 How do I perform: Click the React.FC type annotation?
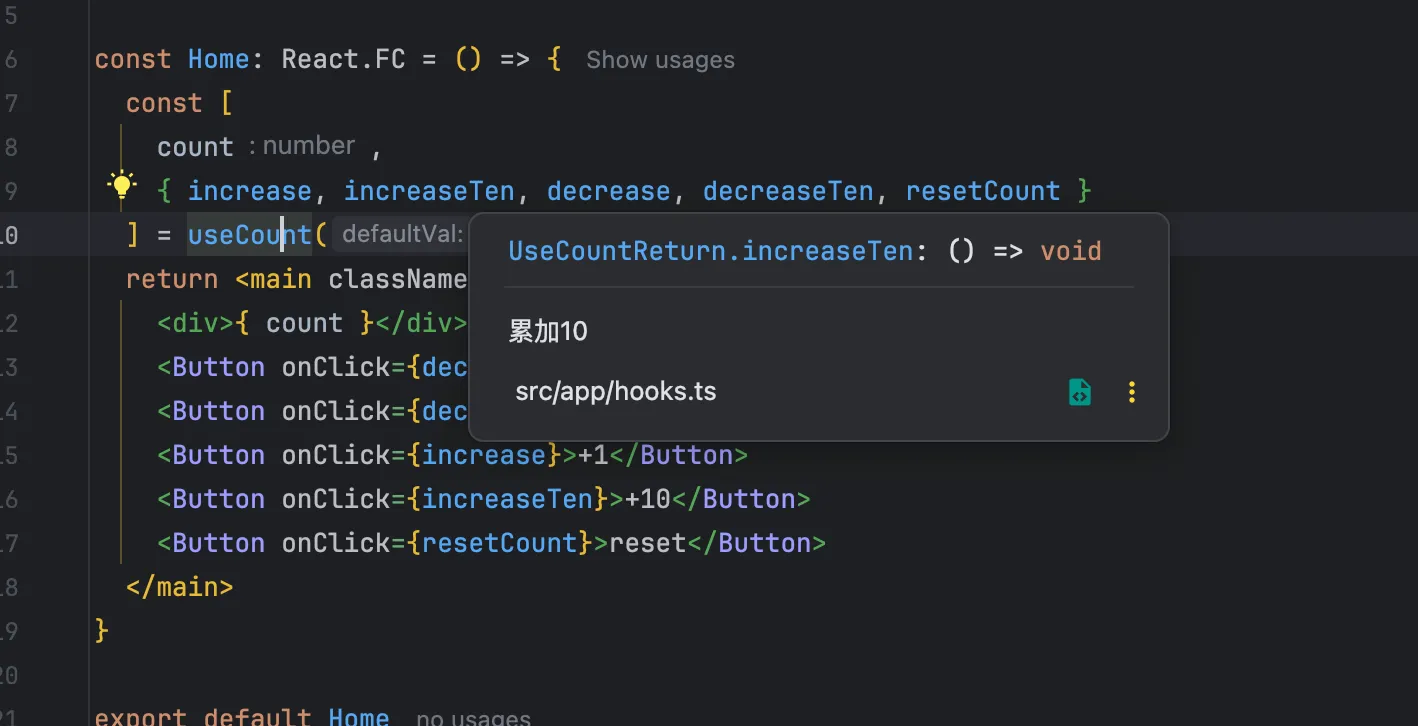tap(343, 60)
